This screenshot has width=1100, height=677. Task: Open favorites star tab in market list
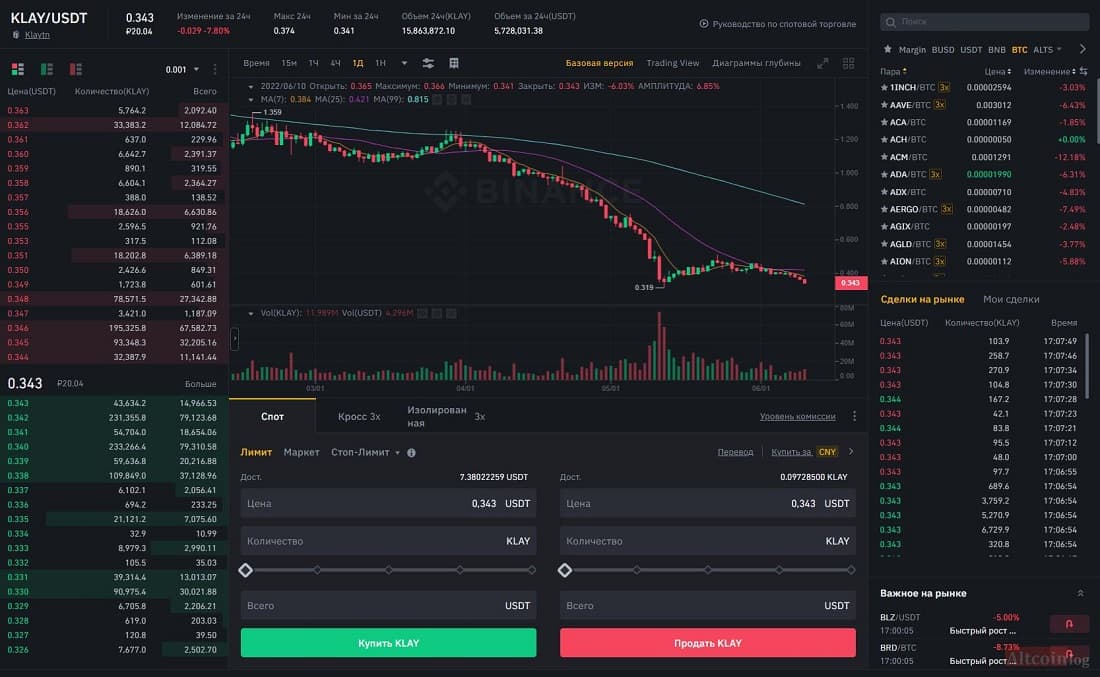pyautogui.click(x=887, y=49)
